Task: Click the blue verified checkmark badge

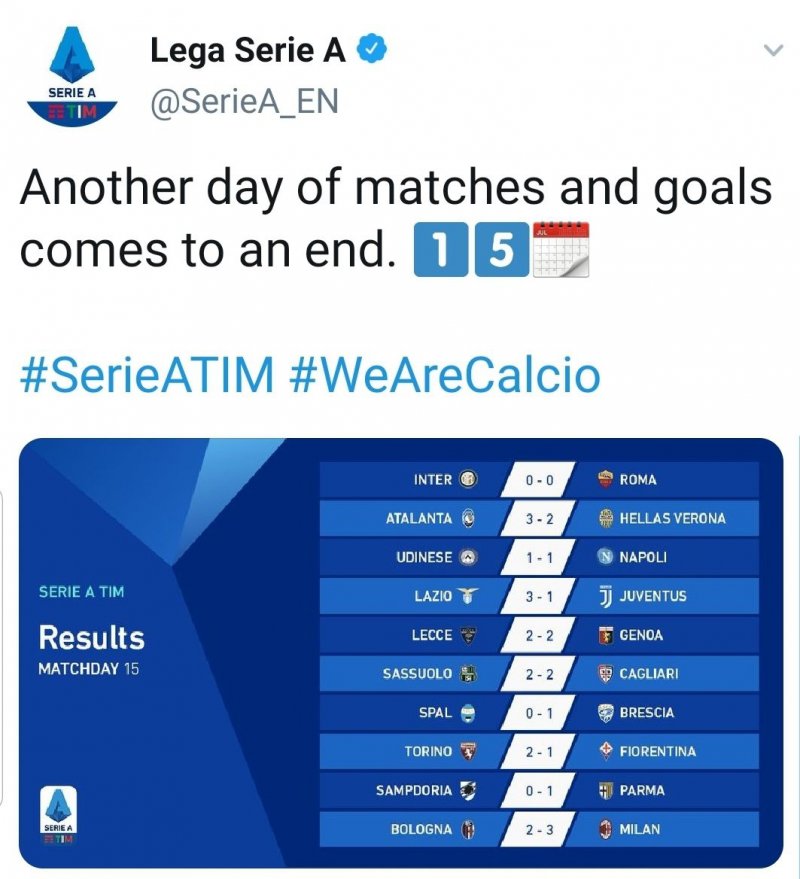Action: tap(371, 46)
